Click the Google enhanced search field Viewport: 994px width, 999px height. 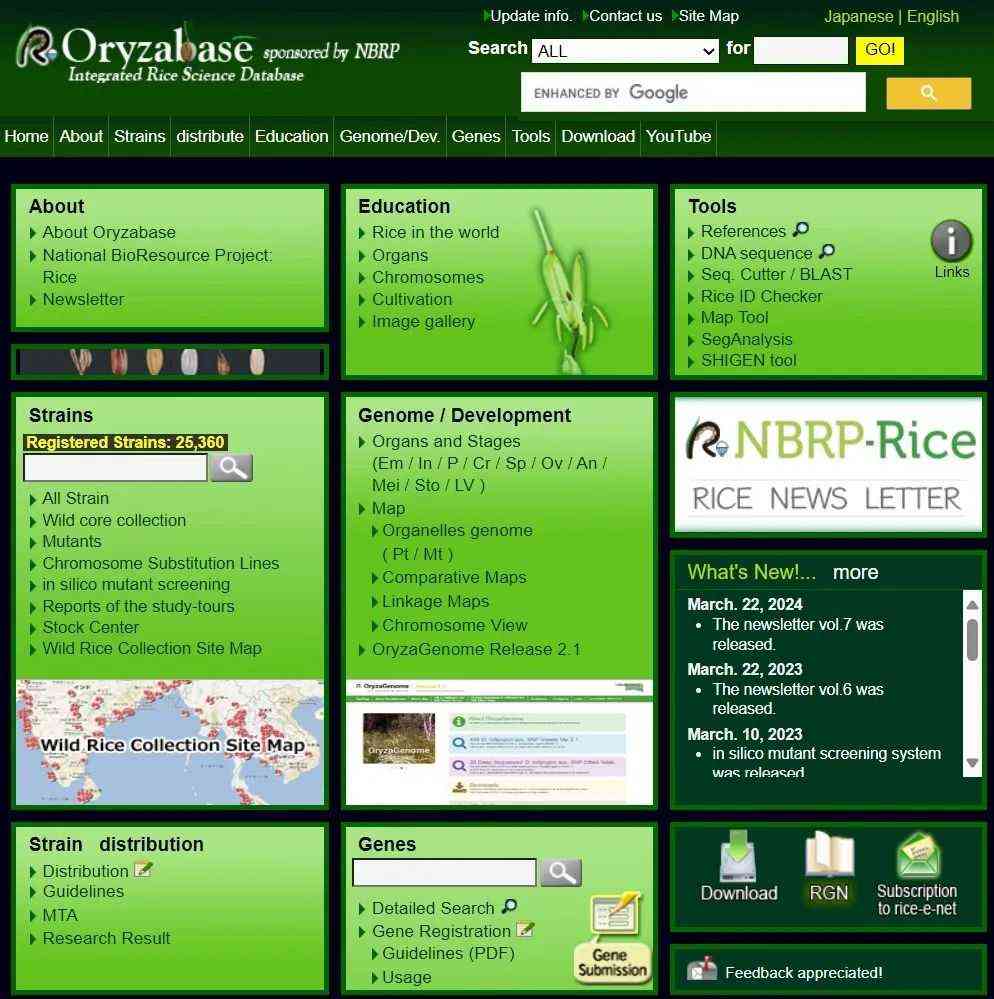[x=693, y=92]
